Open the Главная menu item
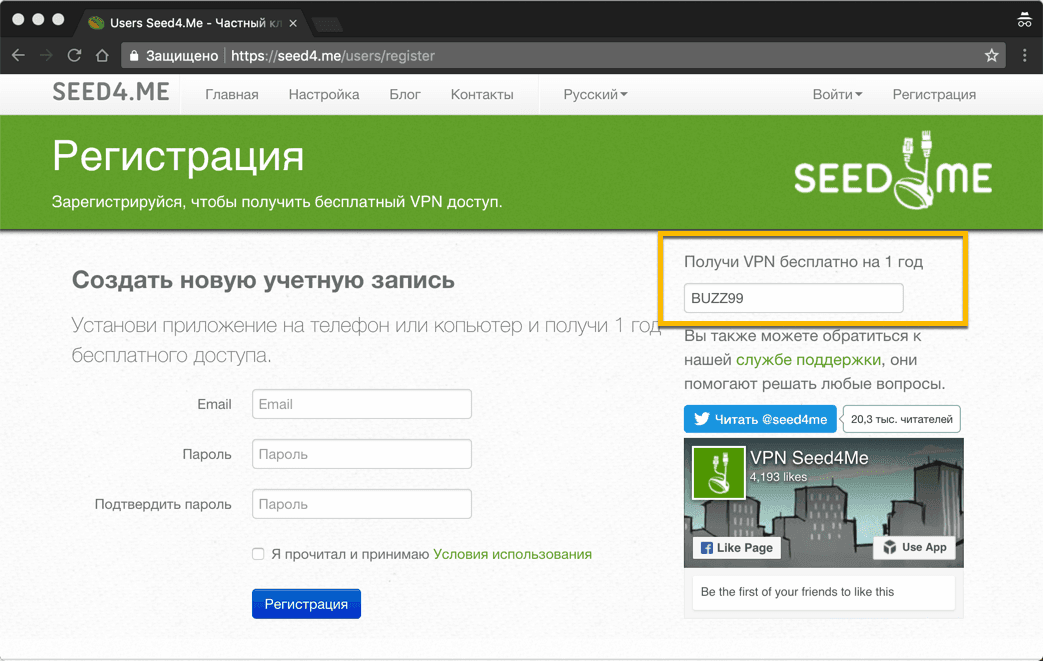1043x661 pixels. click(231, 94)
